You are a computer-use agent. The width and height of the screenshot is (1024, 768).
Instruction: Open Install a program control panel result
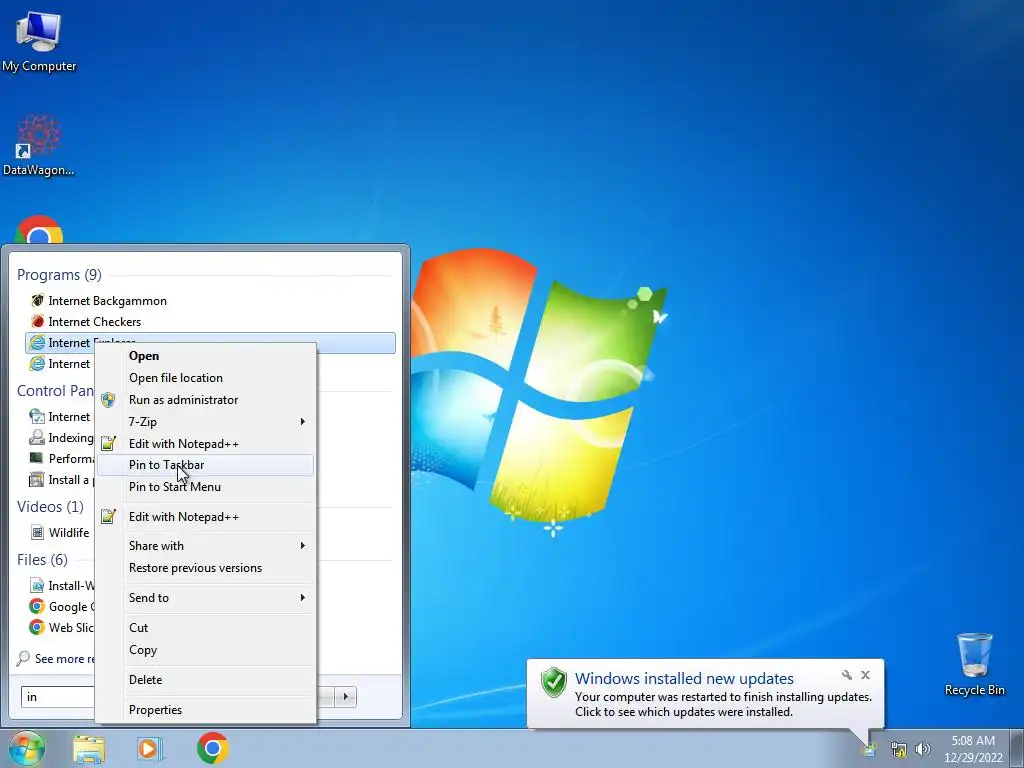pyautogui.click(x=60, y=480)
